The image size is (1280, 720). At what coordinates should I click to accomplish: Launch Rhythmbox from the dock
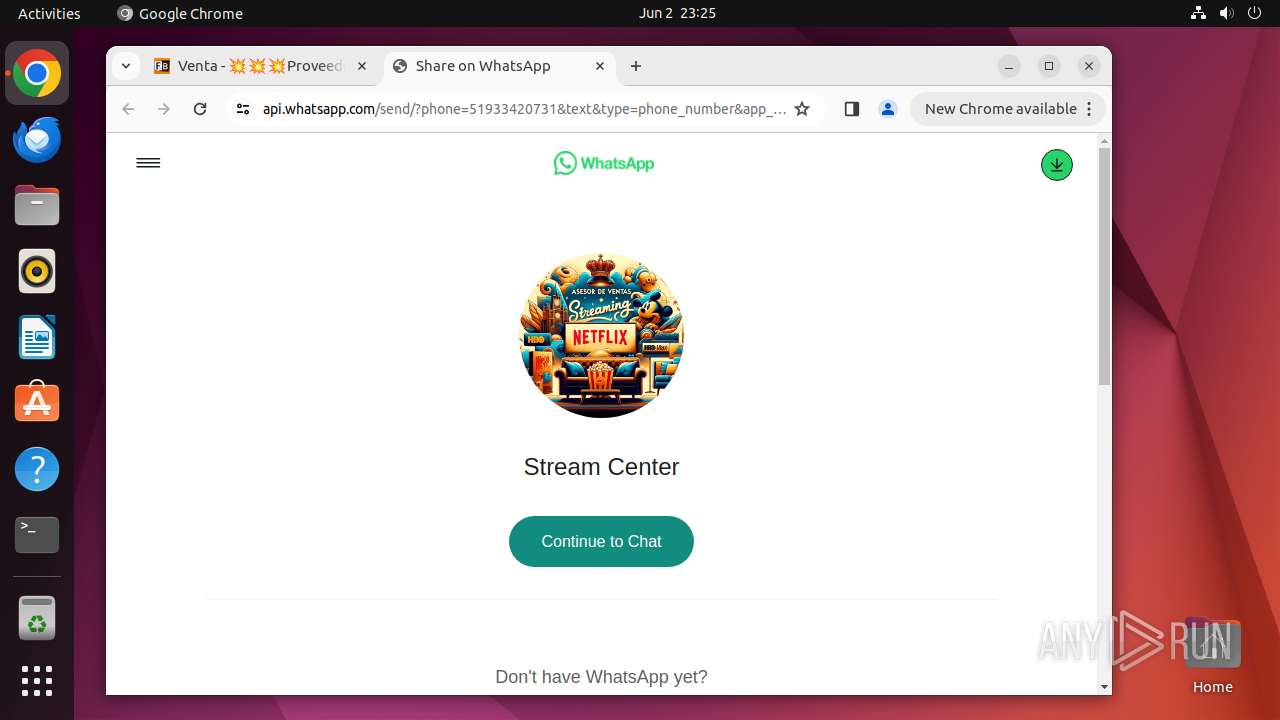tap(37, 271)
